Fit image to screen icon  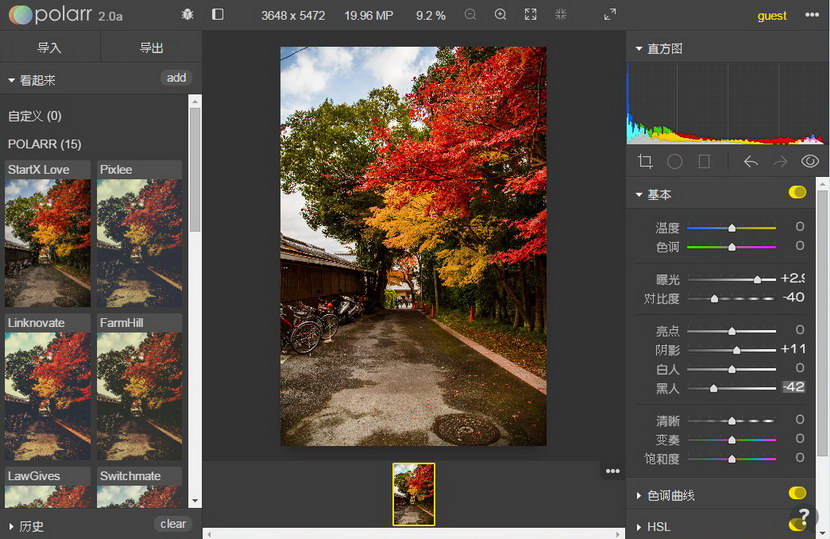pos(530,14)
